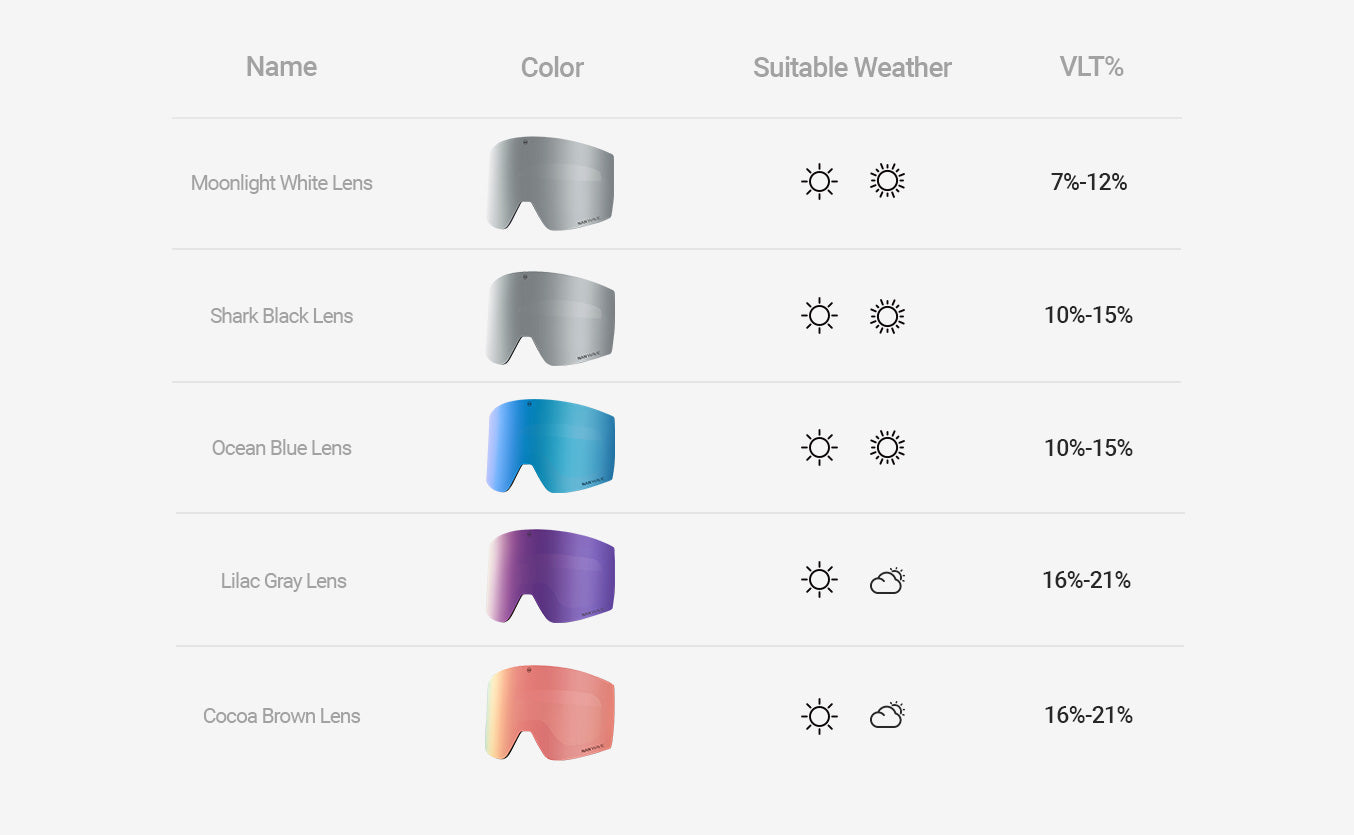Select the Ocean Blue lens swatch
Screen dimensions: 1354x835
click(x=551, y=447)
